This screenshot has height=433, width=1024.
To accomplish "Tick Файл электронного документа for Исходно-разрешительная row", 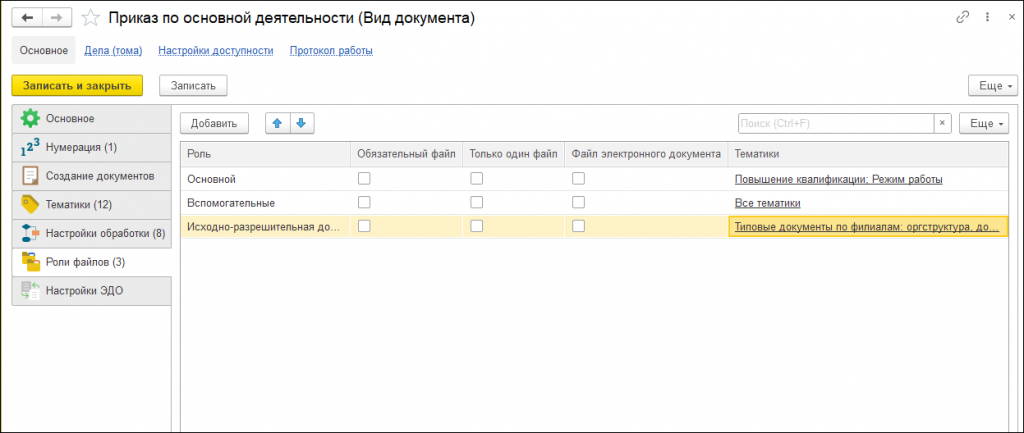I will (x=578, y=226).
